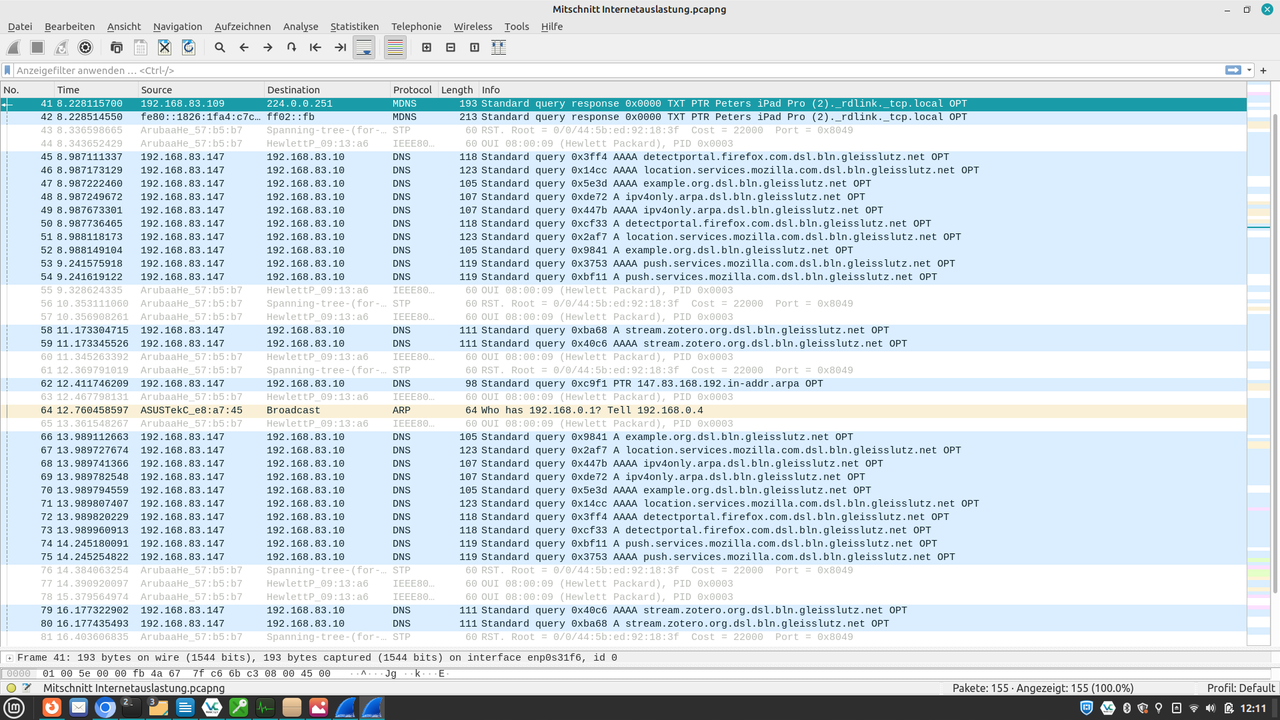This screenshot has width=1280, height=720.
Task: Toggle packet list colorization
Action: click(395, 47)
